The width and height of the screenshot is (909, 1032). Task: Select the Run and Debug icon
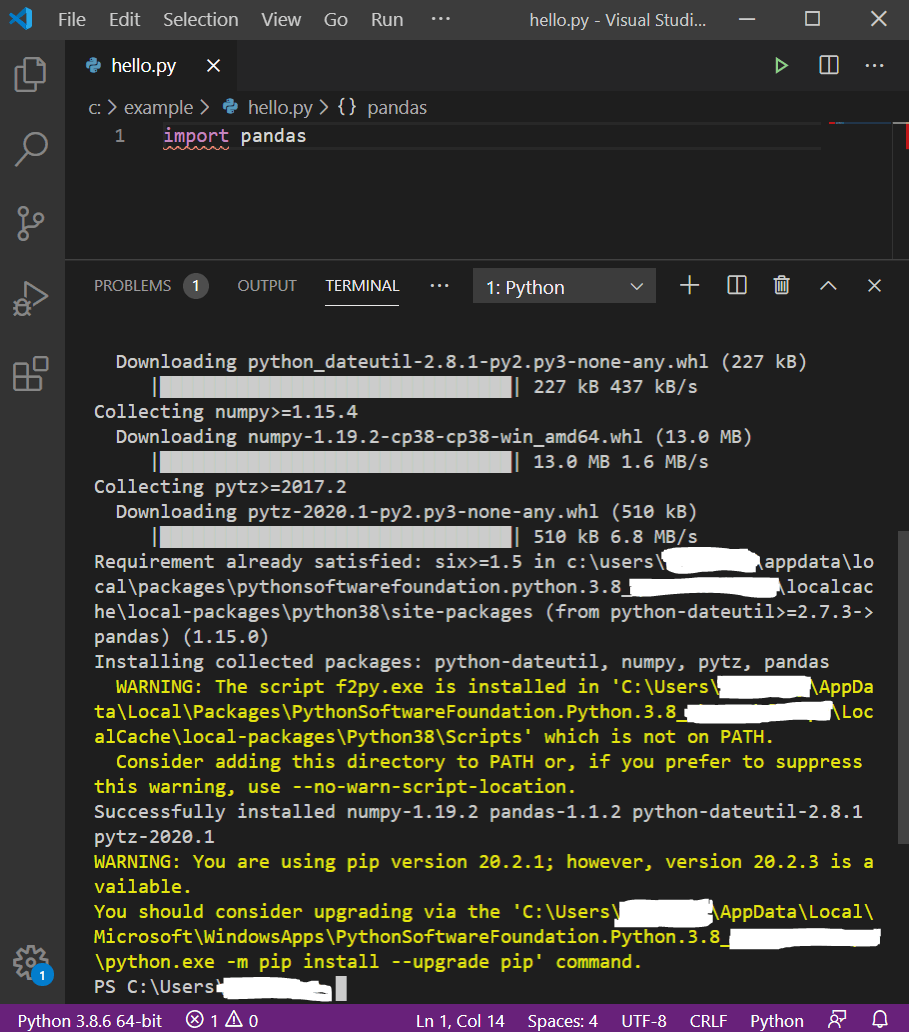(x=30, y=296)
